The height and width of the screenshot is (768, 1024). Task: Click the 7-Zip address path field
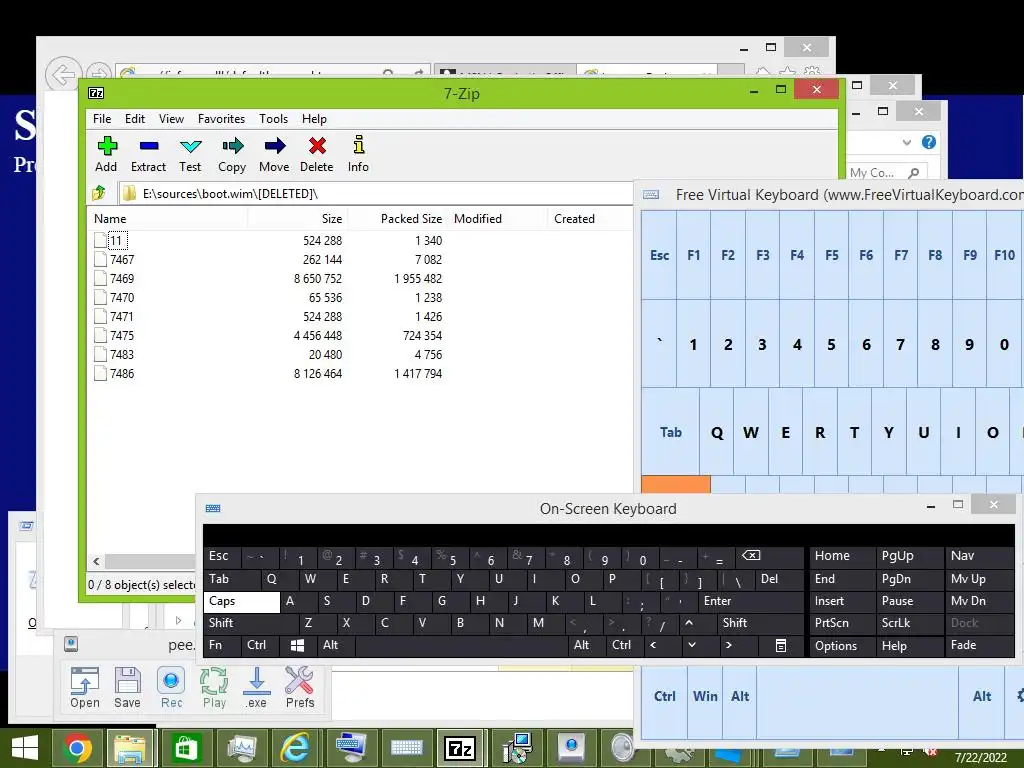tap(376, 193)
